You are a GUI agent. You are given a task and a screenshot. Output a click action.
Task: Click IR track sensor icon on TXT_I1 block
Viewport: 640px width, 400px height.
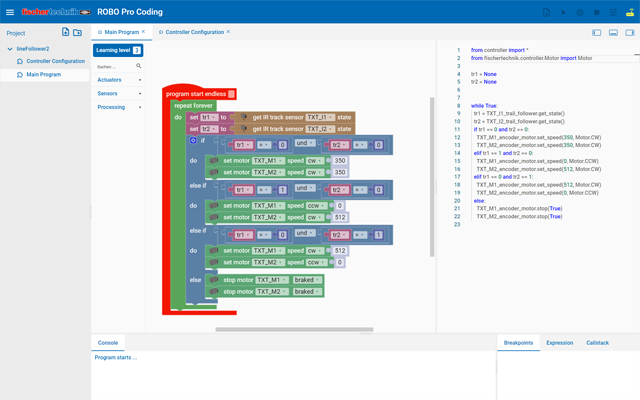click(x=244, y=118)
